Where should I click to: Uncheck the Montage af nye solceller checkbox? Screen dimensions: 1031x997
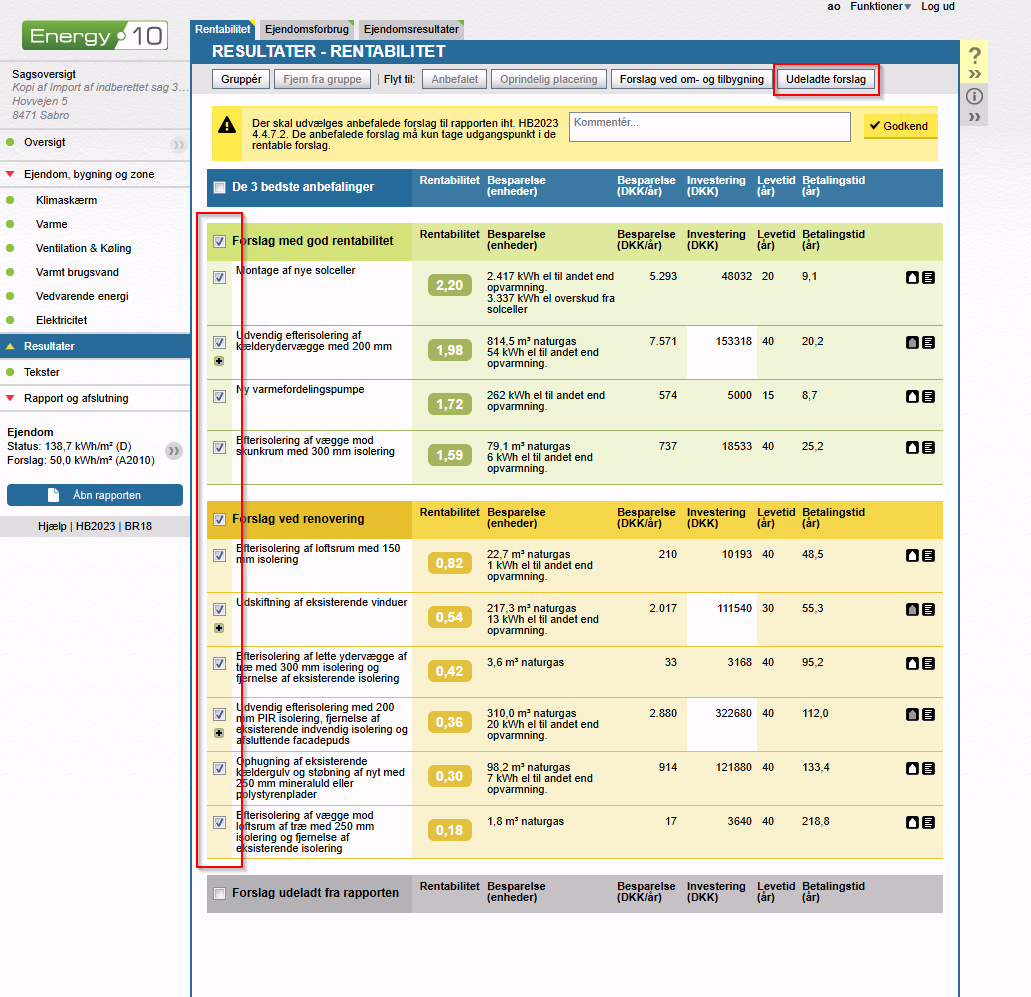[x=219, y=278]
